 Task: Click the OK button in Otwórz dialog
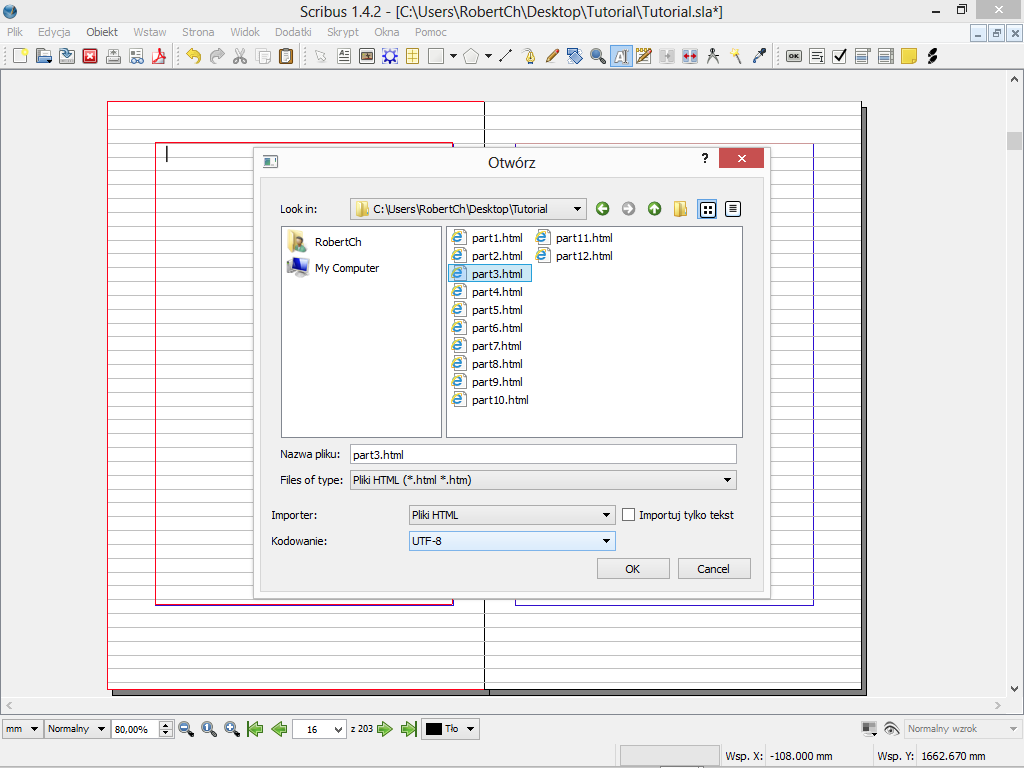pos(633,569)
